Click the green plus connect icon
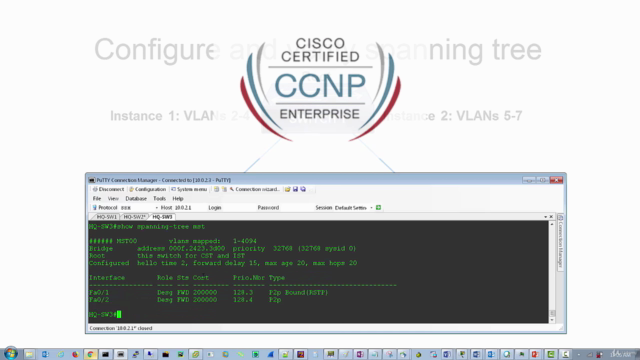The width and height of the screenshot is (640, 360). pyautogui.click(x=378, y=208)
